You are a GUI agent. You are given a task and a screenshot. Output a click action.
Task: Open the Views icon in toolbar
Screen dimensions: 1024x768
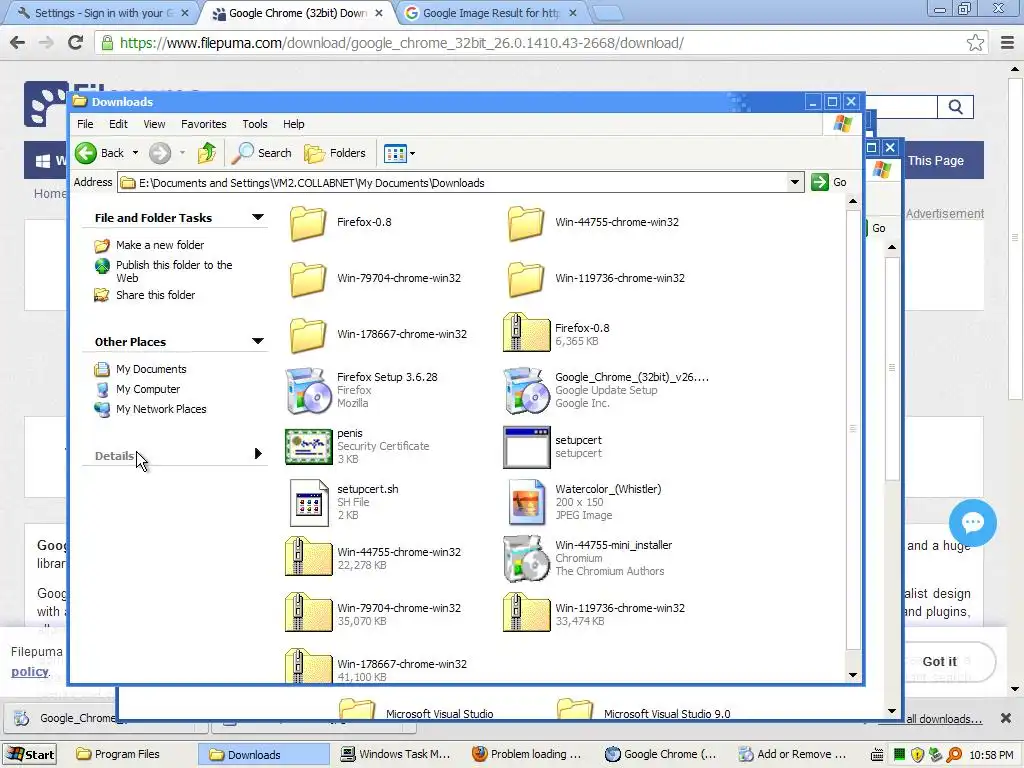pos(395,153)
